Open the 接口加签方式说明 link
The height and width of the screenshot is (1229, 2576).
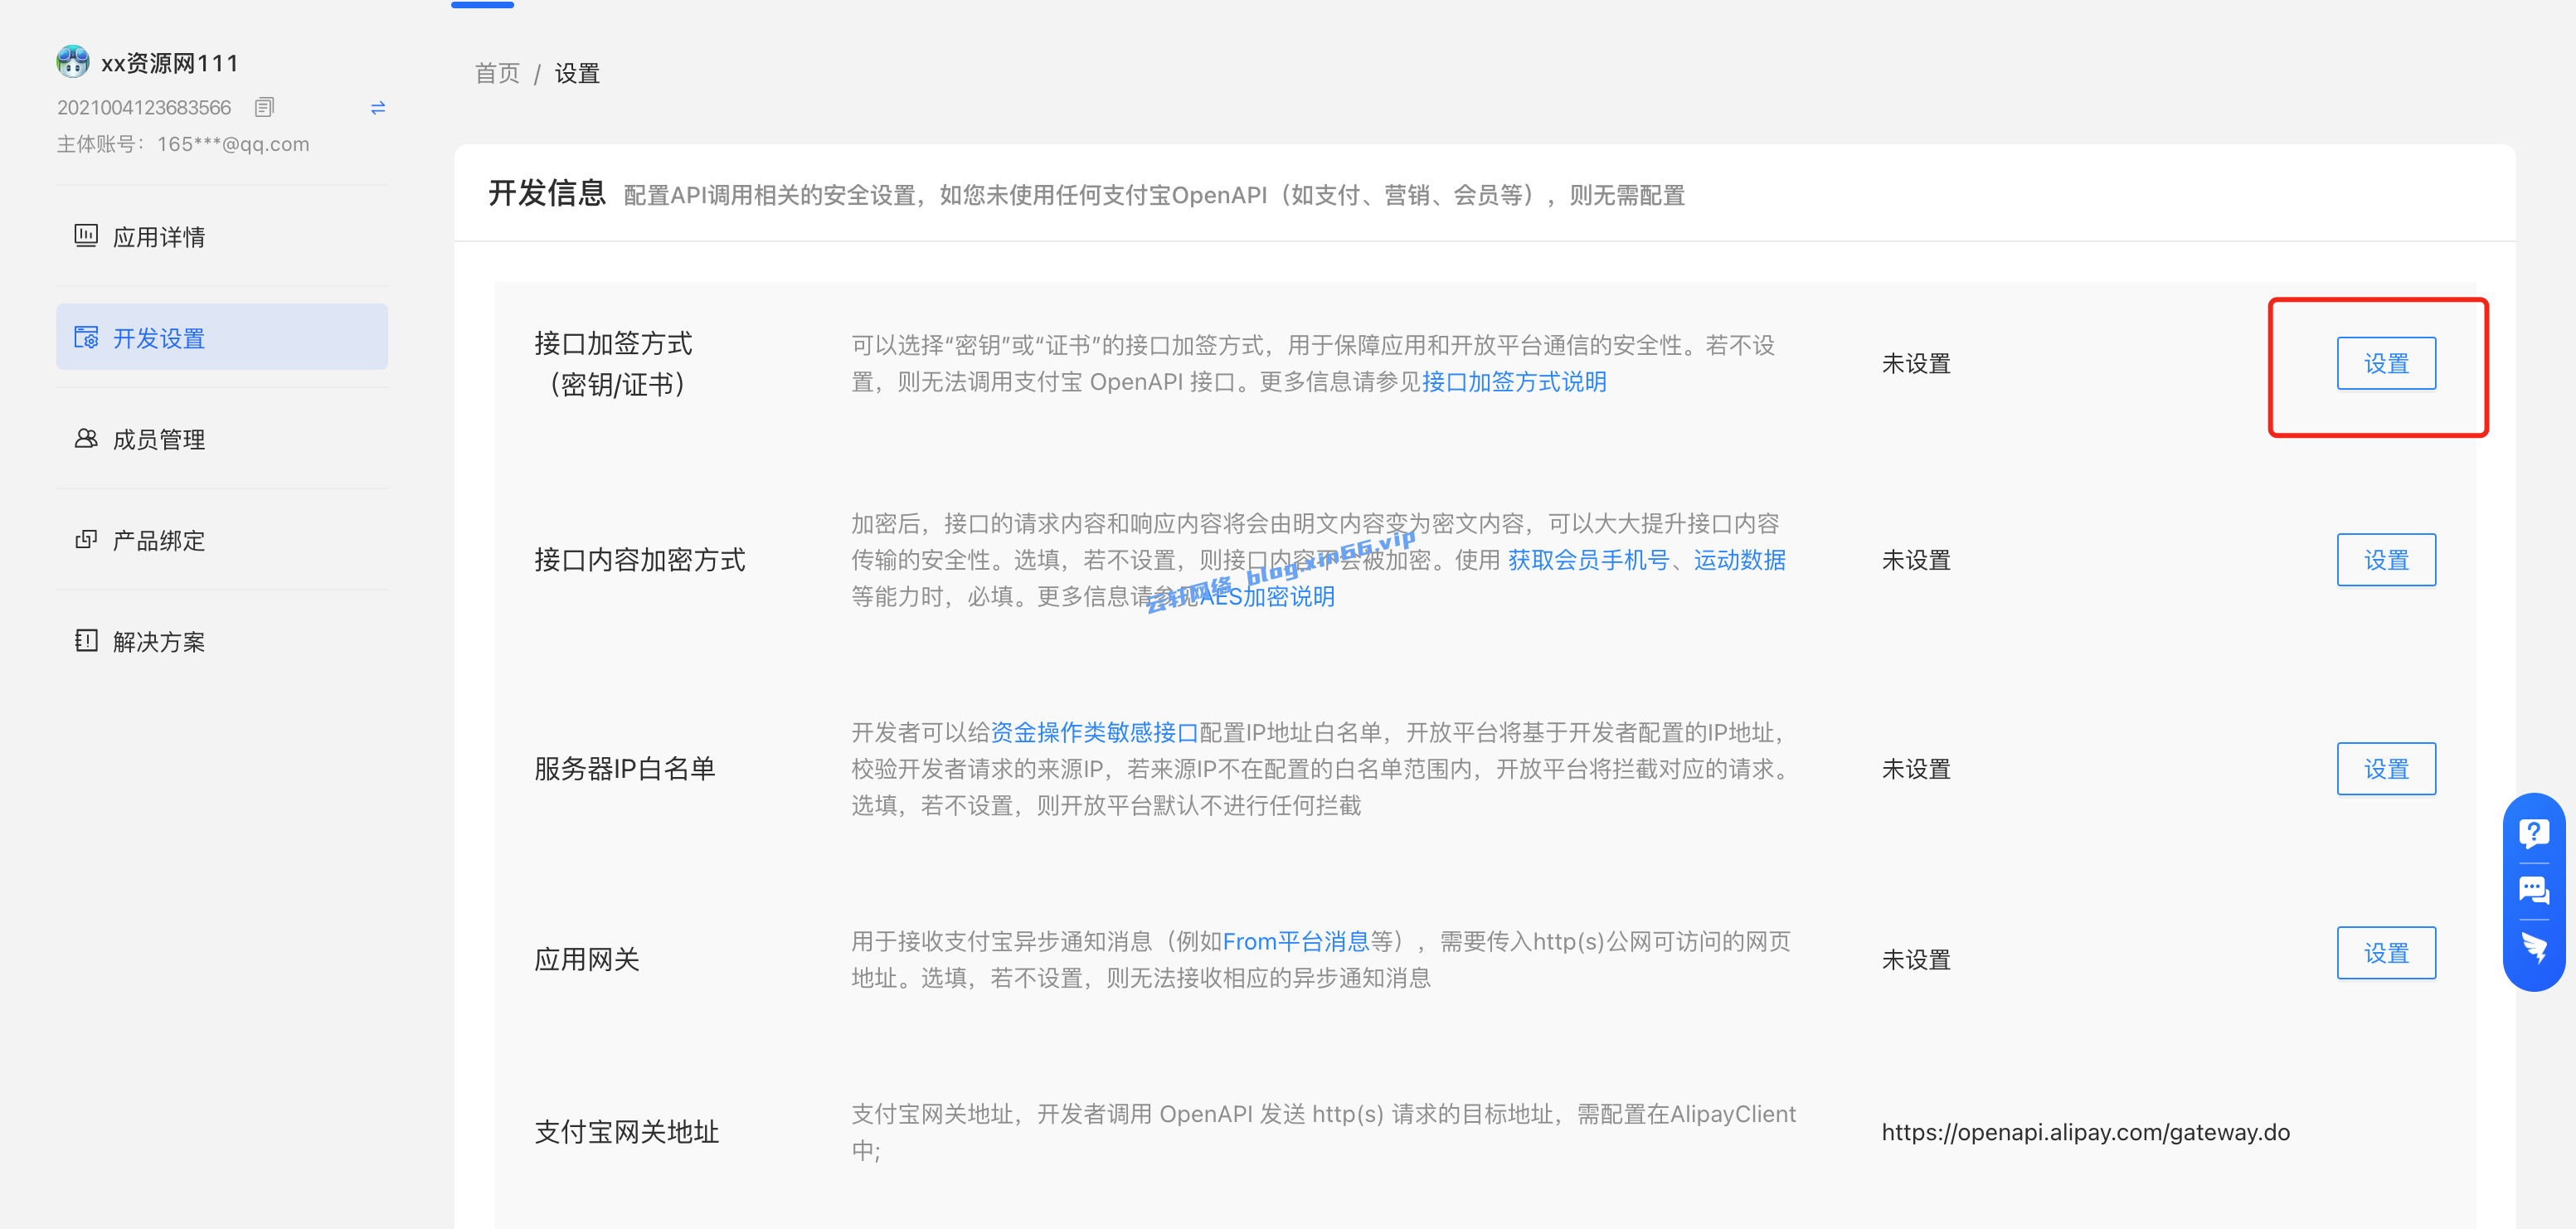pyautogui.click(x=1514, y=382)
